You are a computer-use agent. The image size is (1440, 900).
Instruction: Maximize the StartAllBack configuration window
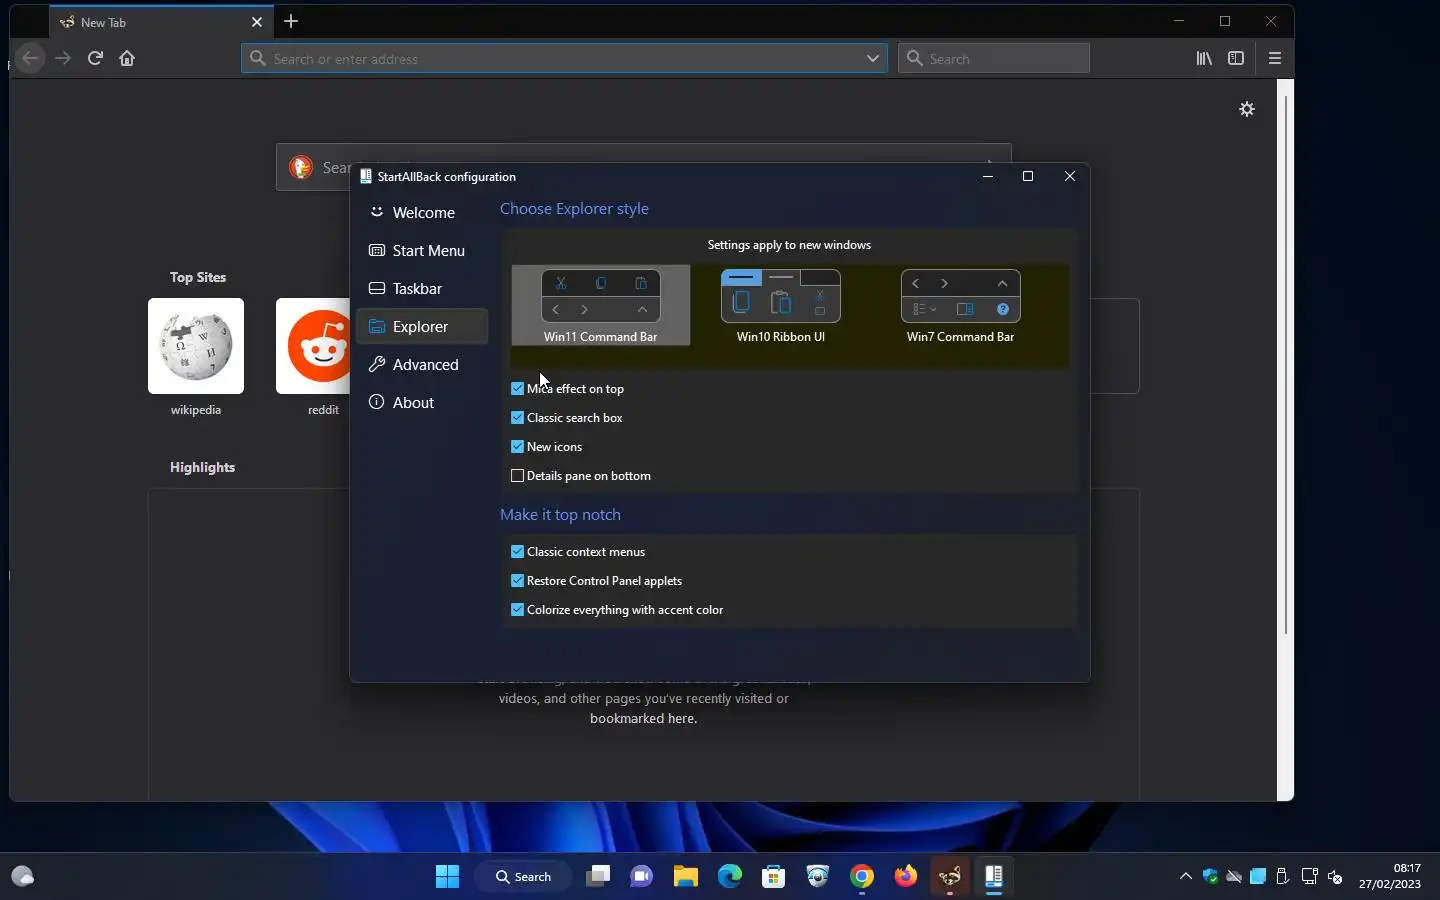1028,176
